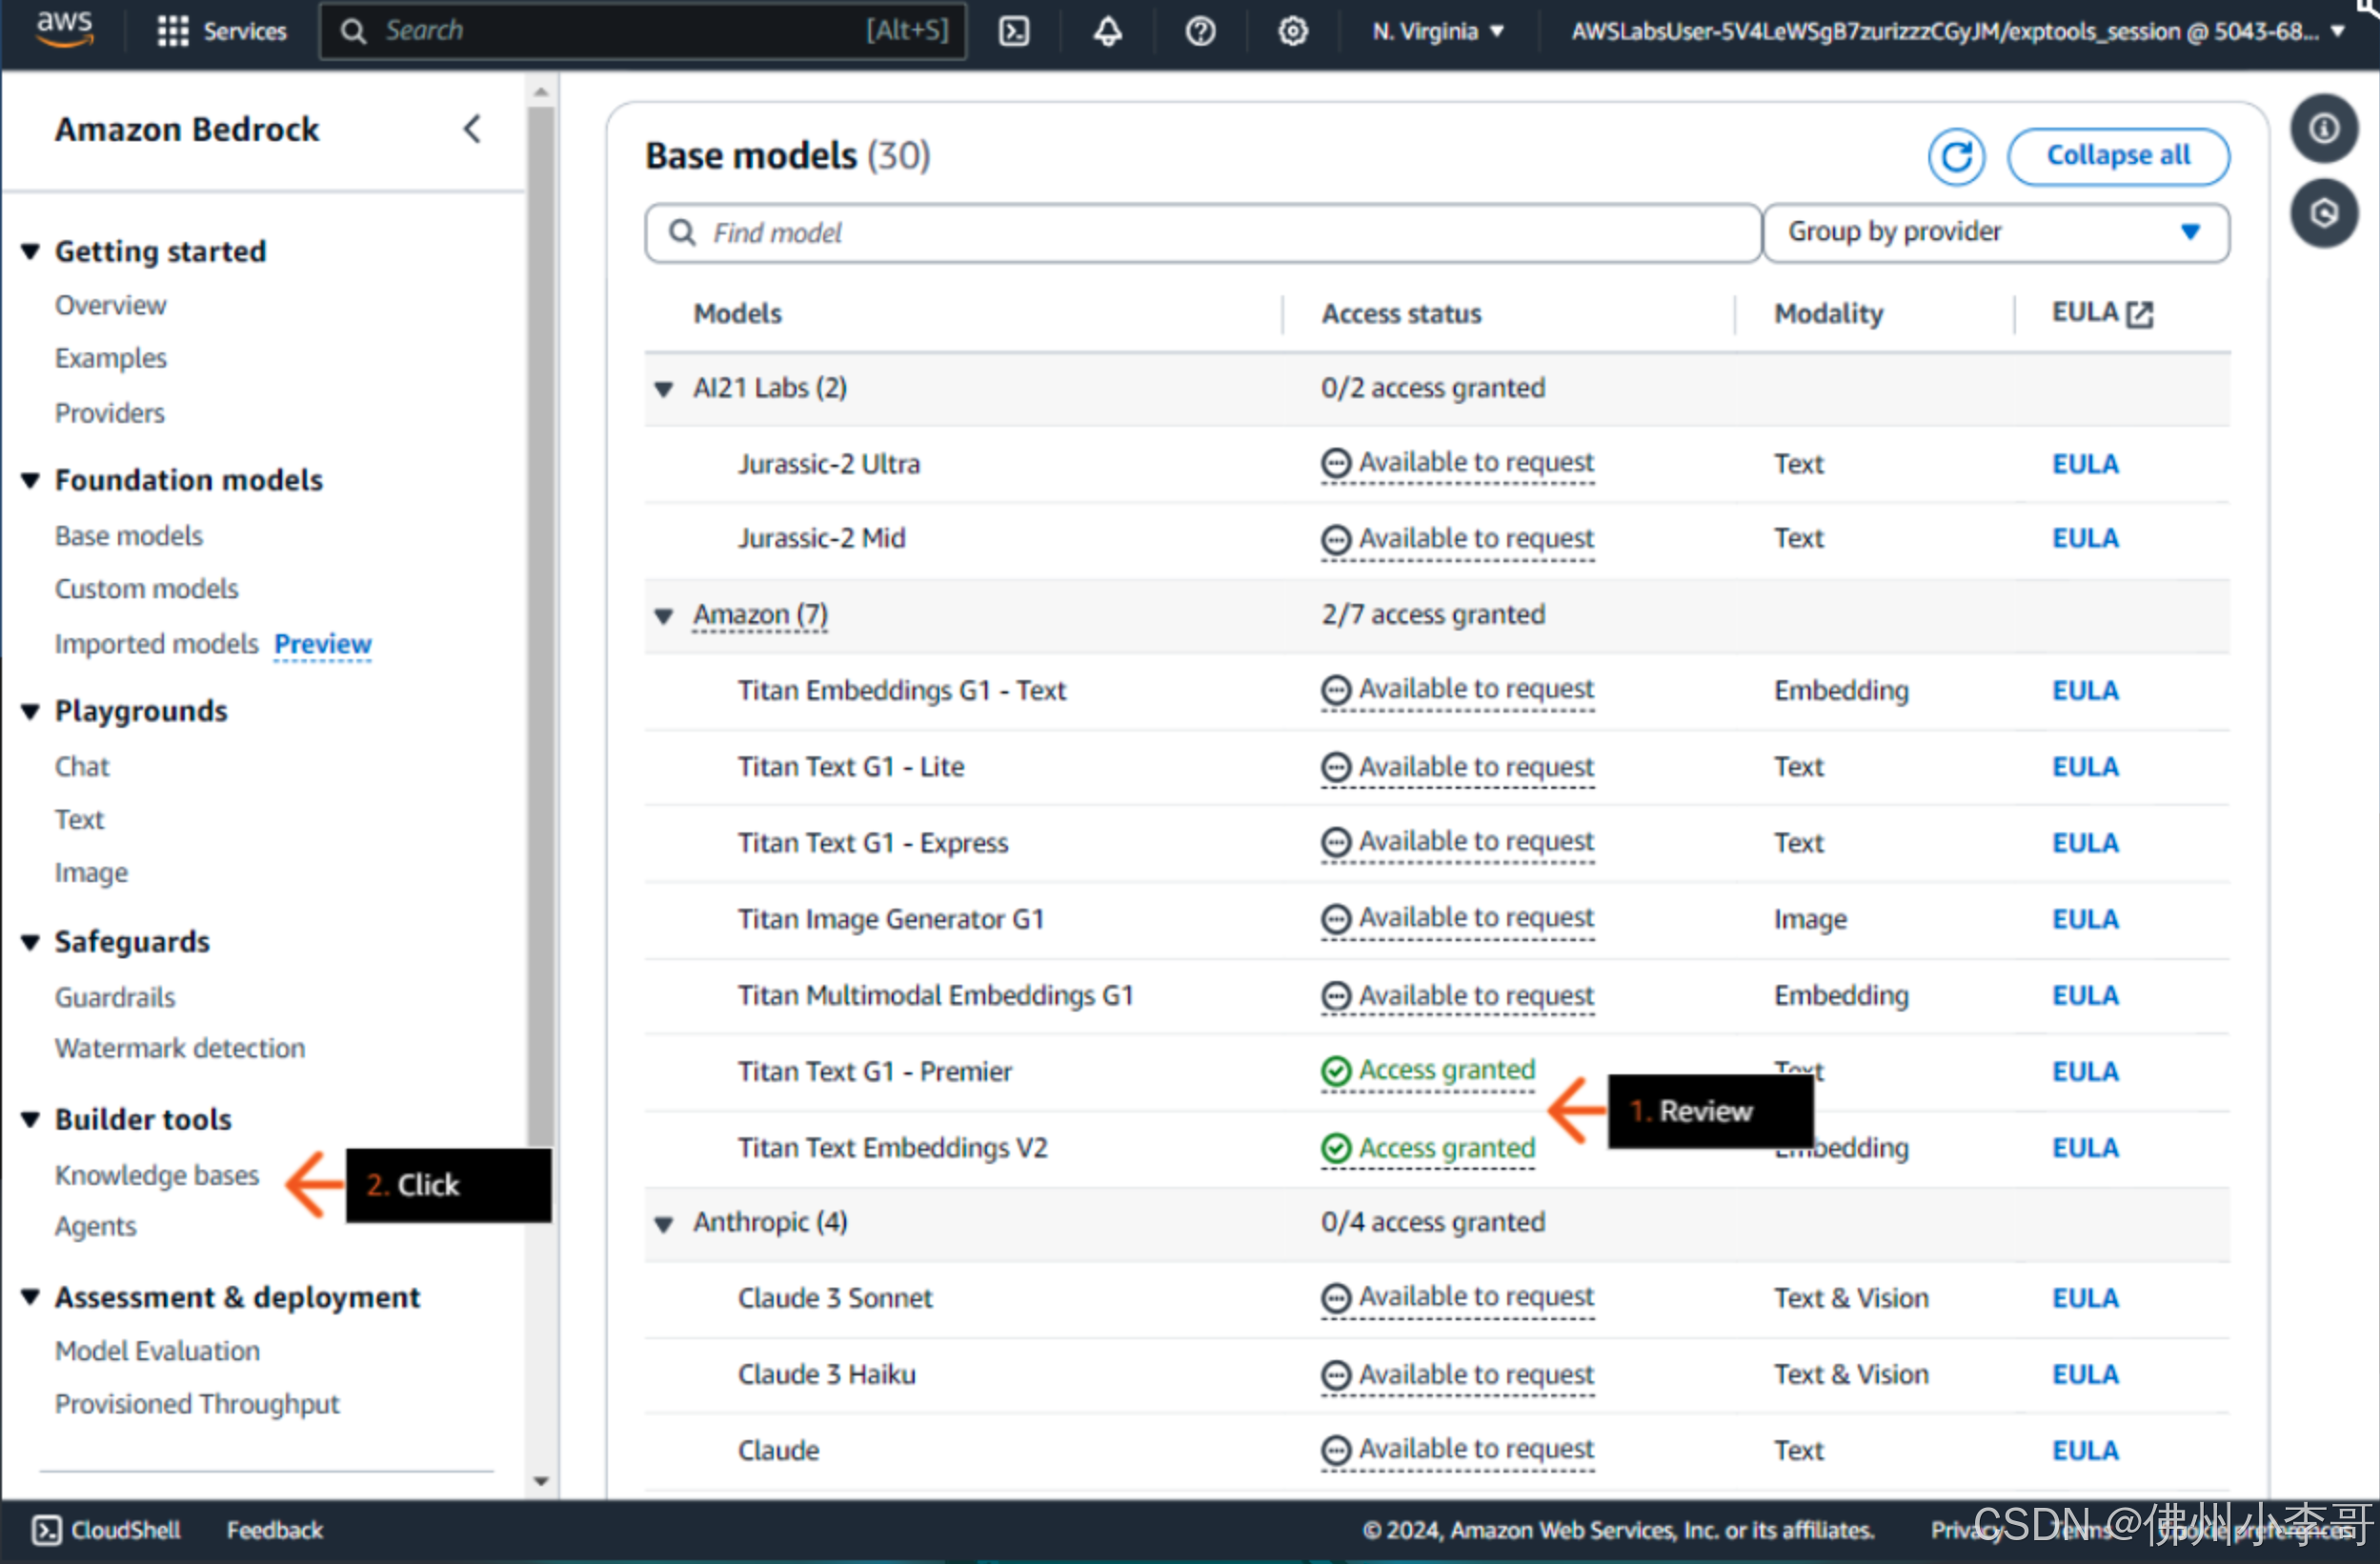This screenshot has width=2380, height=1564.
Task: Open Agents in sidebar
Action: point(95,1226)
